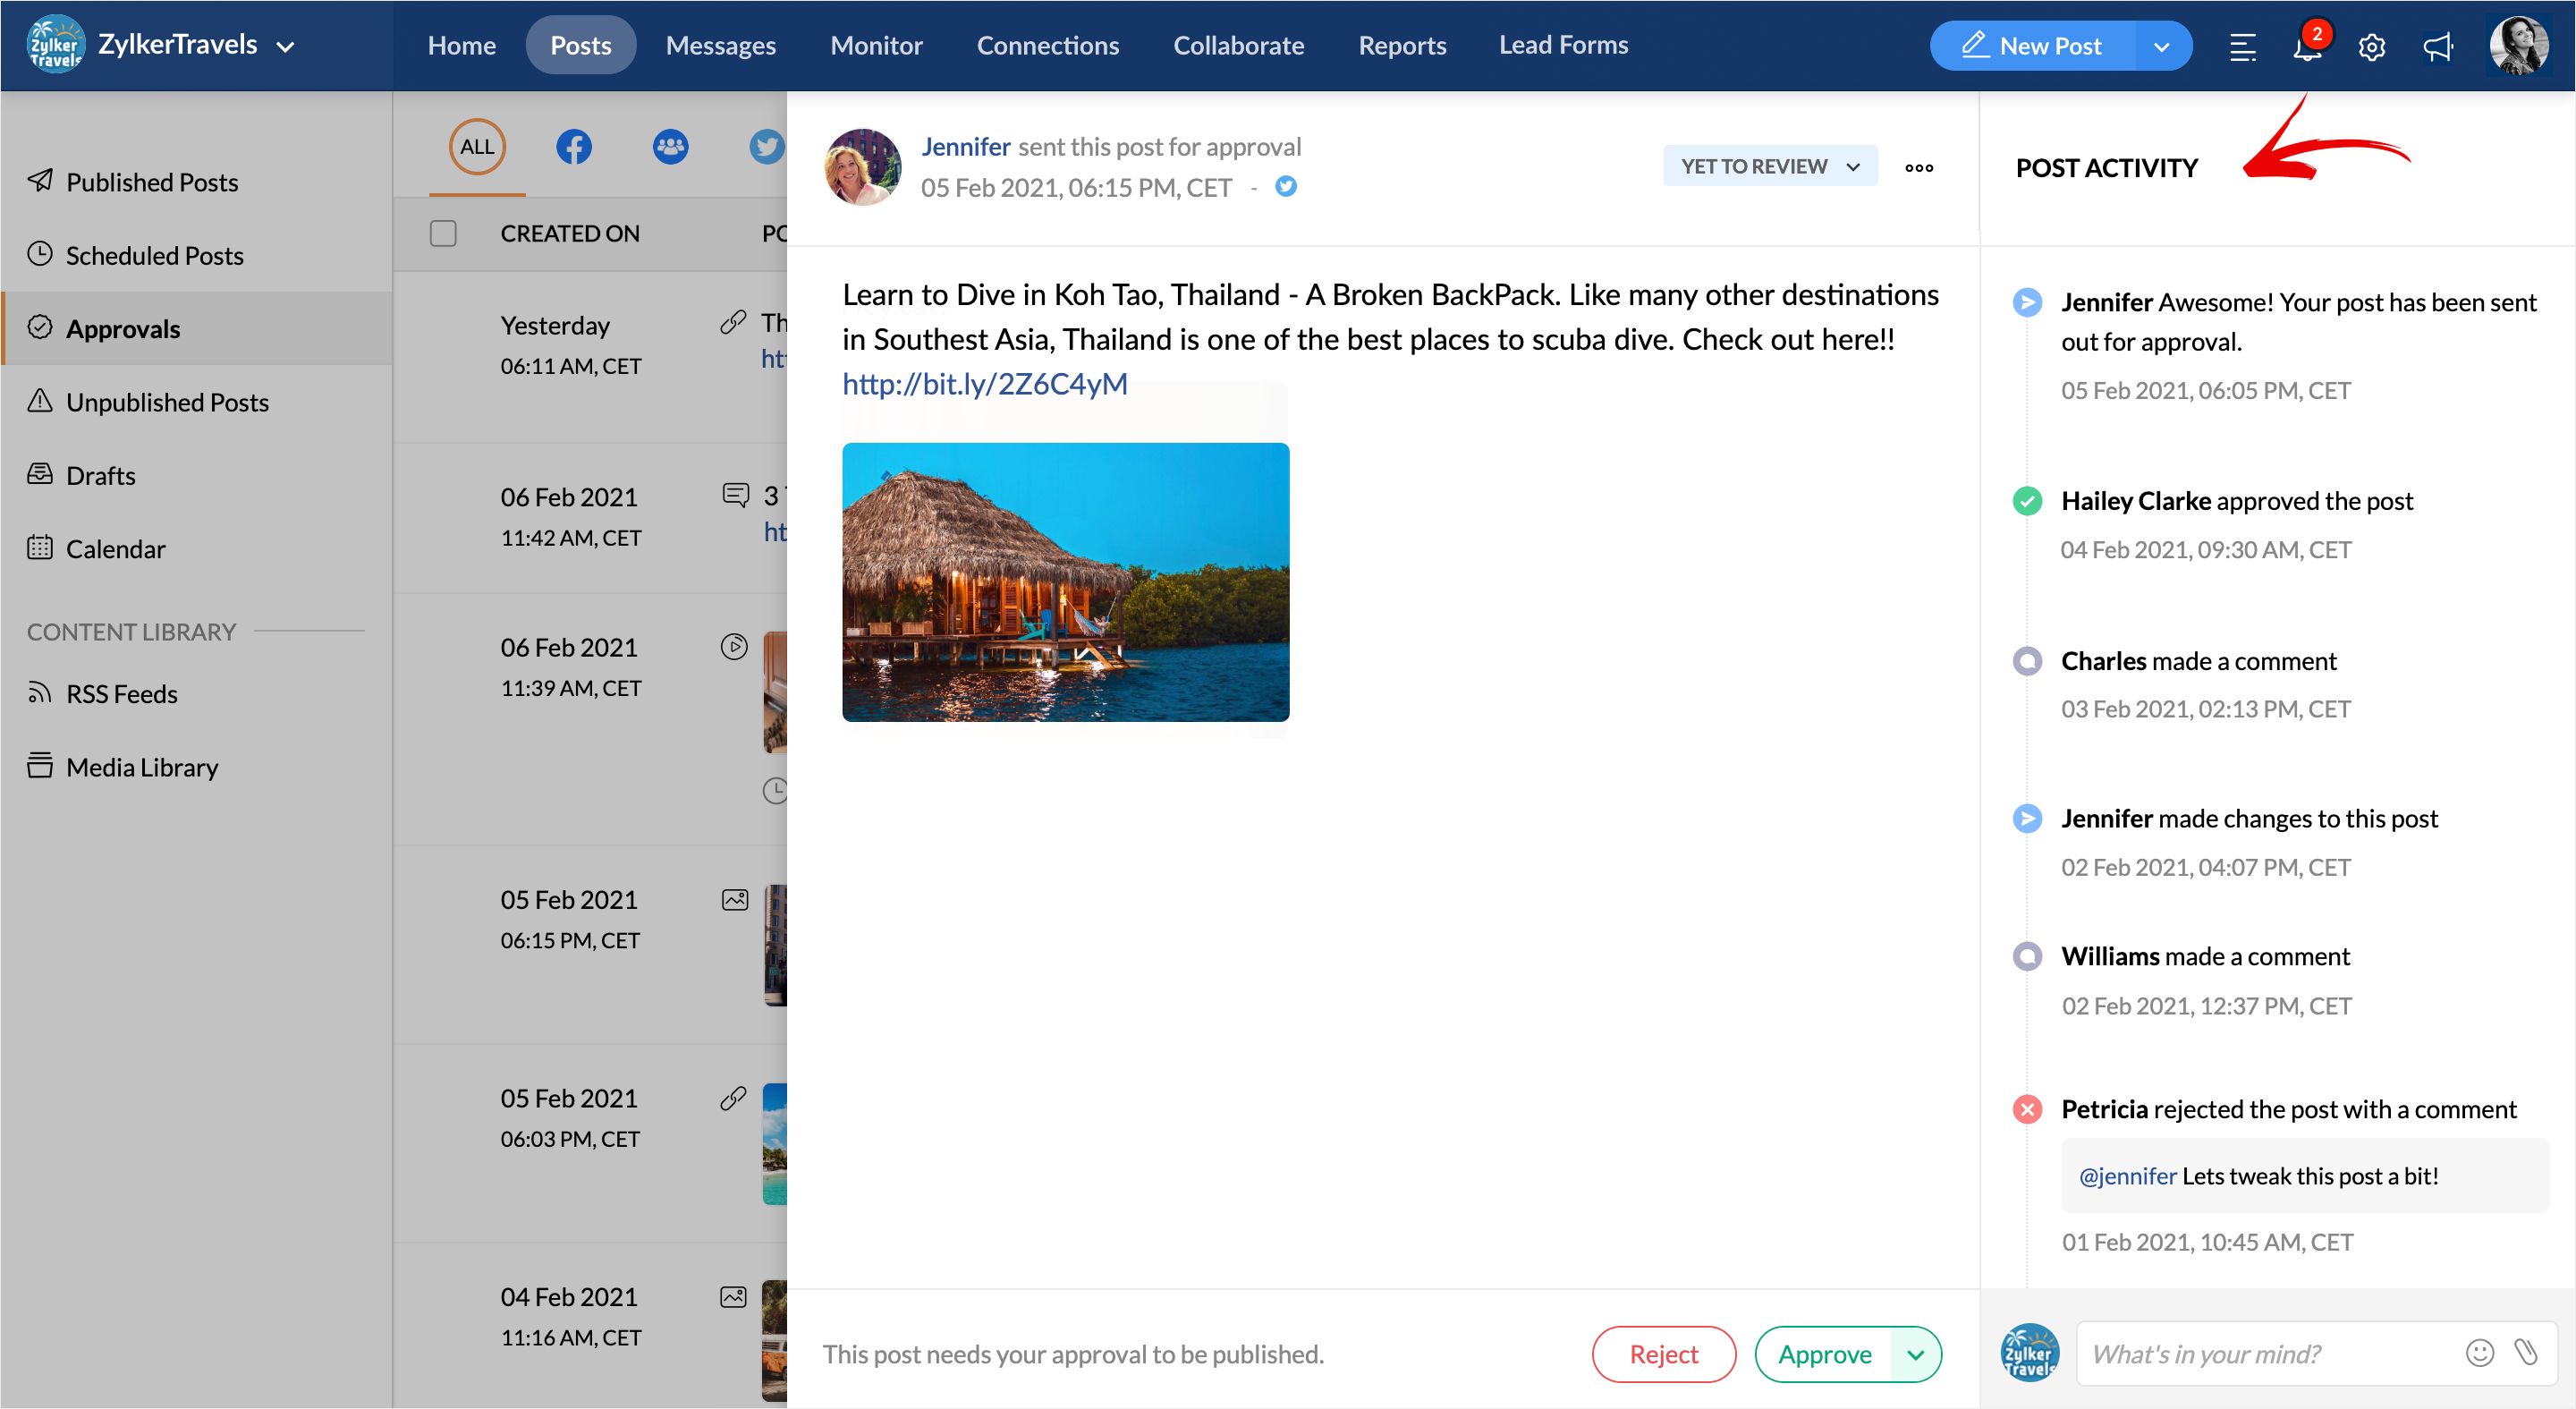Open the bit.ly link in post
The width and height of the screenshot is (2576, 1409).
coord(984,384)
